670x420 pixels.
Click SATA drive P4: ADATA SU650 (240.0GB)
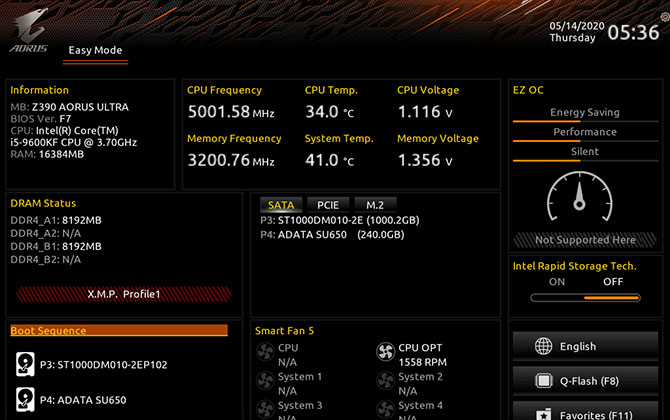click(x=332, y=235)
